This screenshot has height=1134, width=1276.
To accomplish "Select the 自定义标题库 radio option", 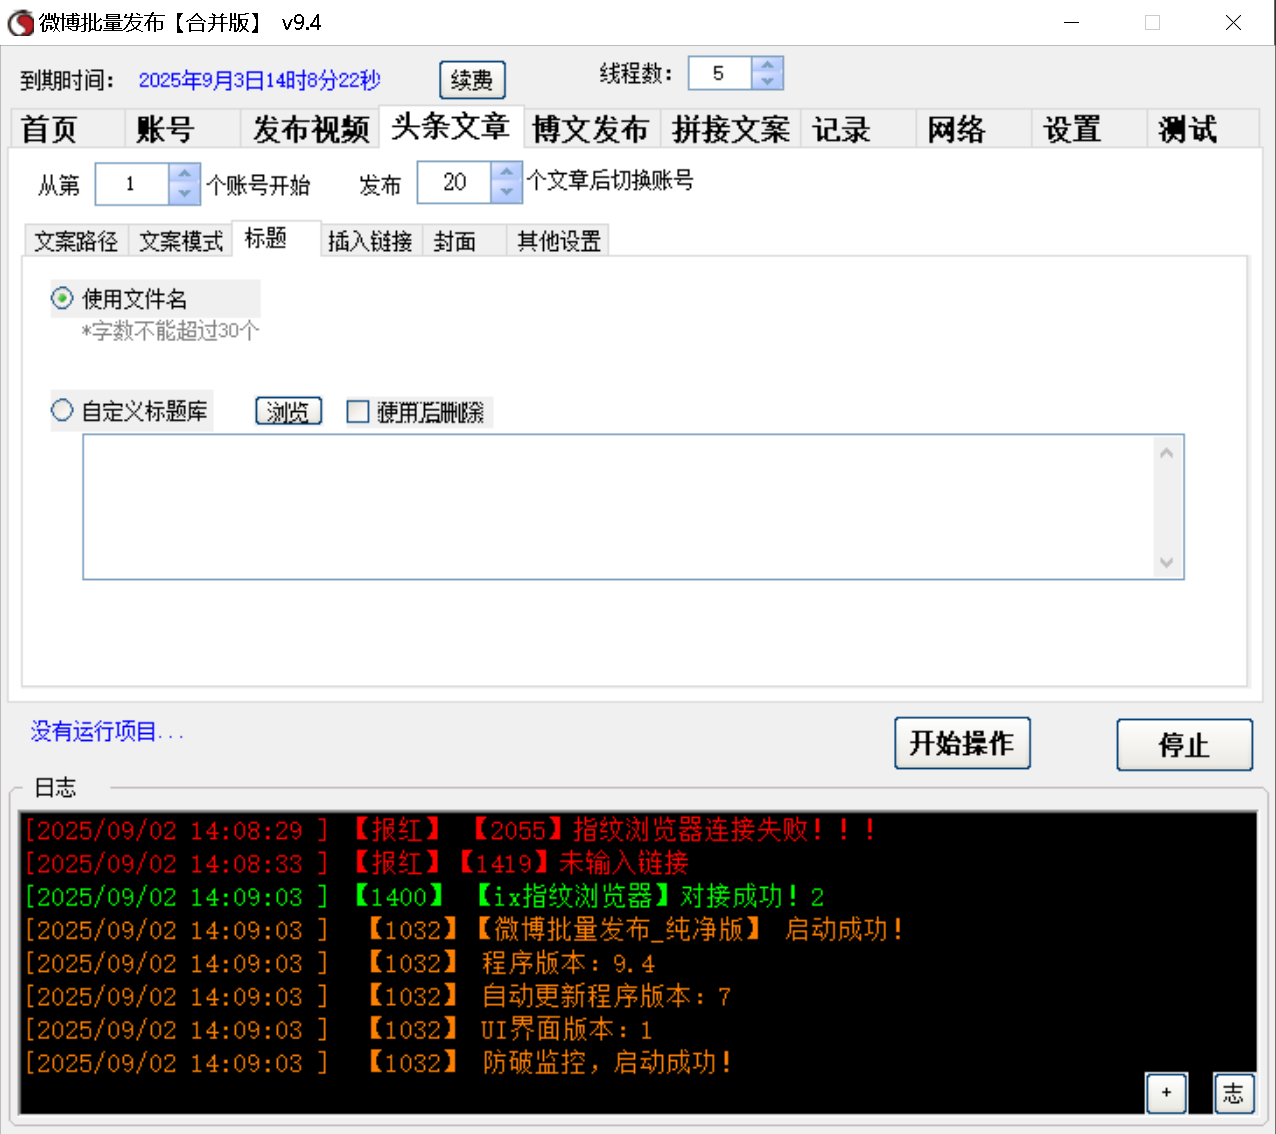I will (62, 410).
